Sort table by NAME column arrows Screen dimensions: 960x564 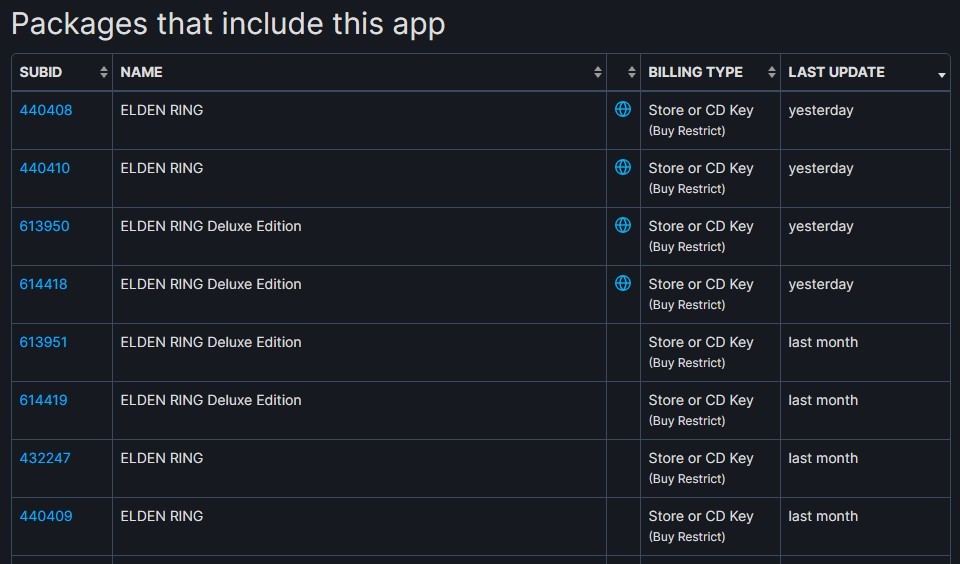598,72
